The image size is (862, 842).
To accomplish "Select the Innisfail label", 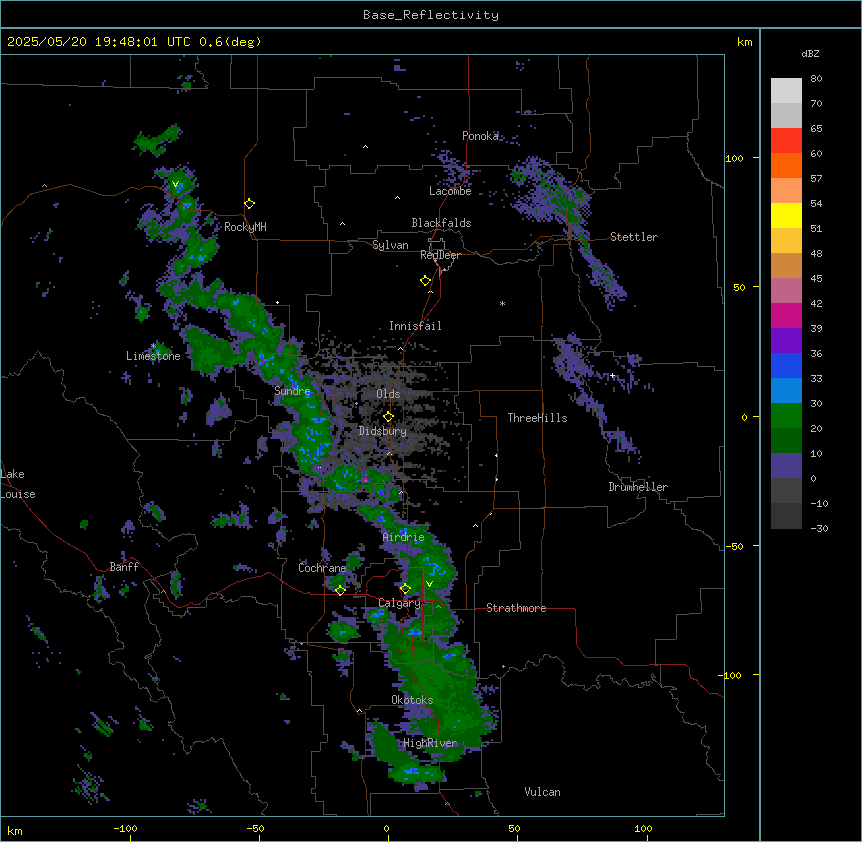I will [x=415, y=326].
